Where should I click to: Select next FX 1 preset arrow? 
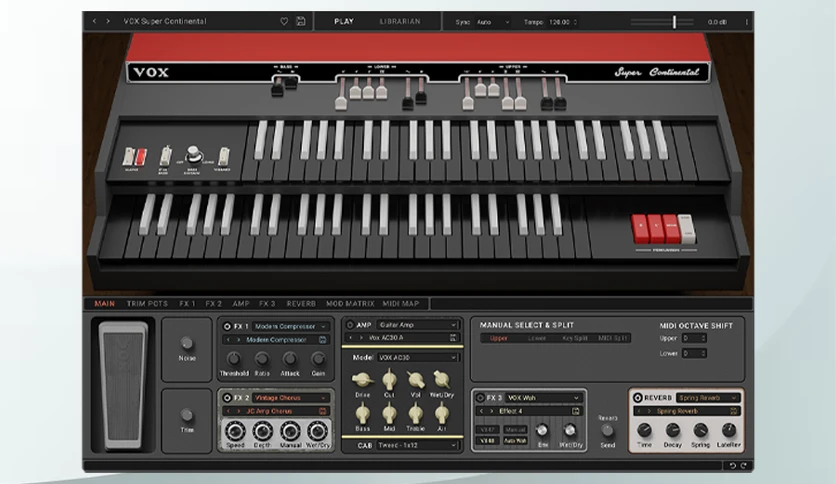[238, 340]
